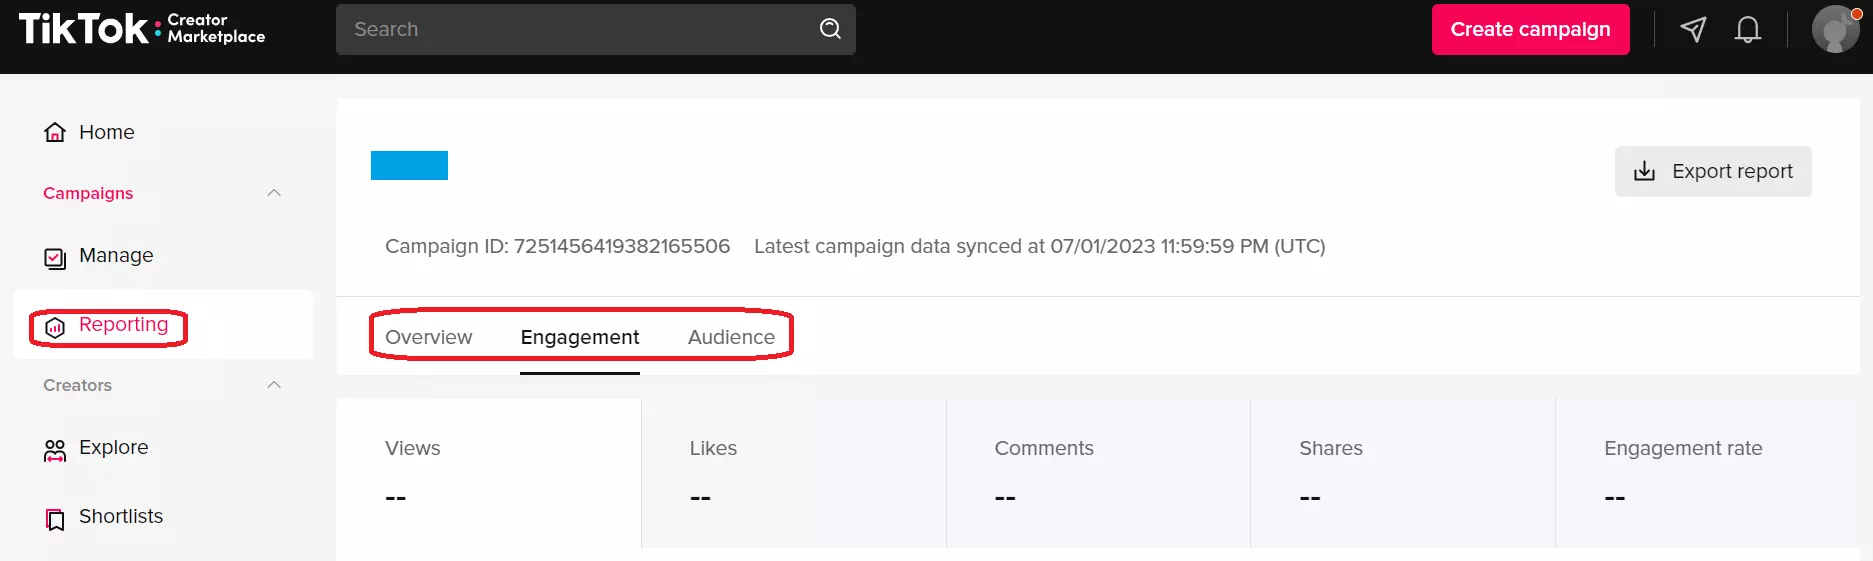
Task: Collapse the Campaigns section chevron
Action: [x=274, y=193]
